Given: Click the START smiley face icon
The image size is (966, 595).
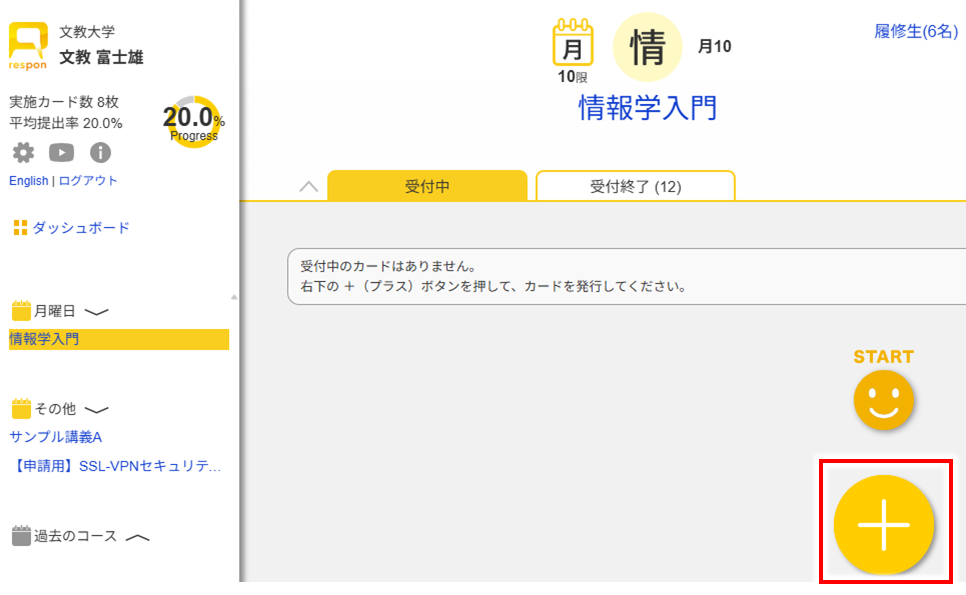Looking at the screenshot, I should tap(883, 399).
